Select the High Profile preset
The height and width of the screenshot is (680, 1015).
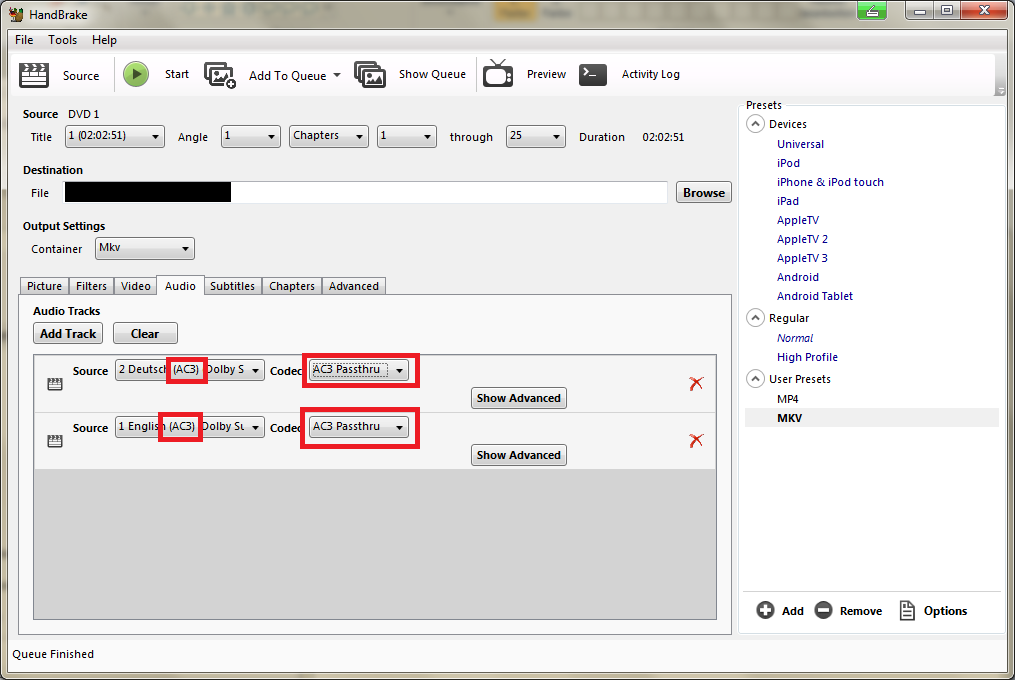click(807, 357)
